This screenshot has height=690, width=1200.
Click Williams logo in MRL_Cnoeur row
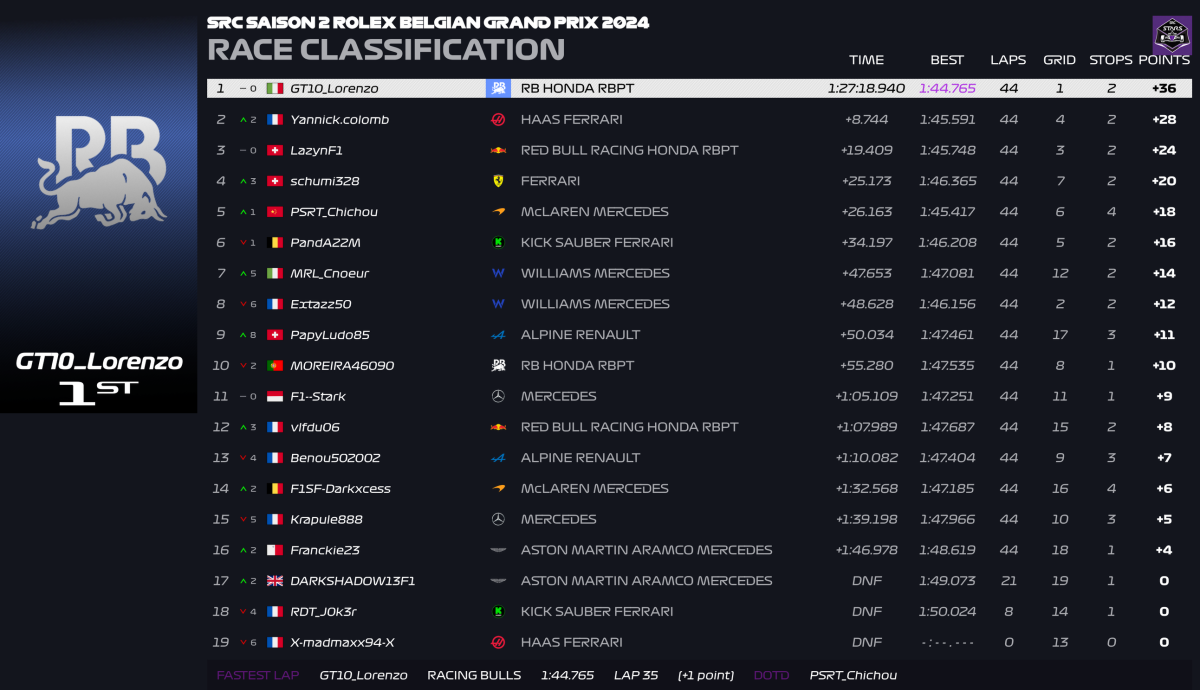(498, 273)
